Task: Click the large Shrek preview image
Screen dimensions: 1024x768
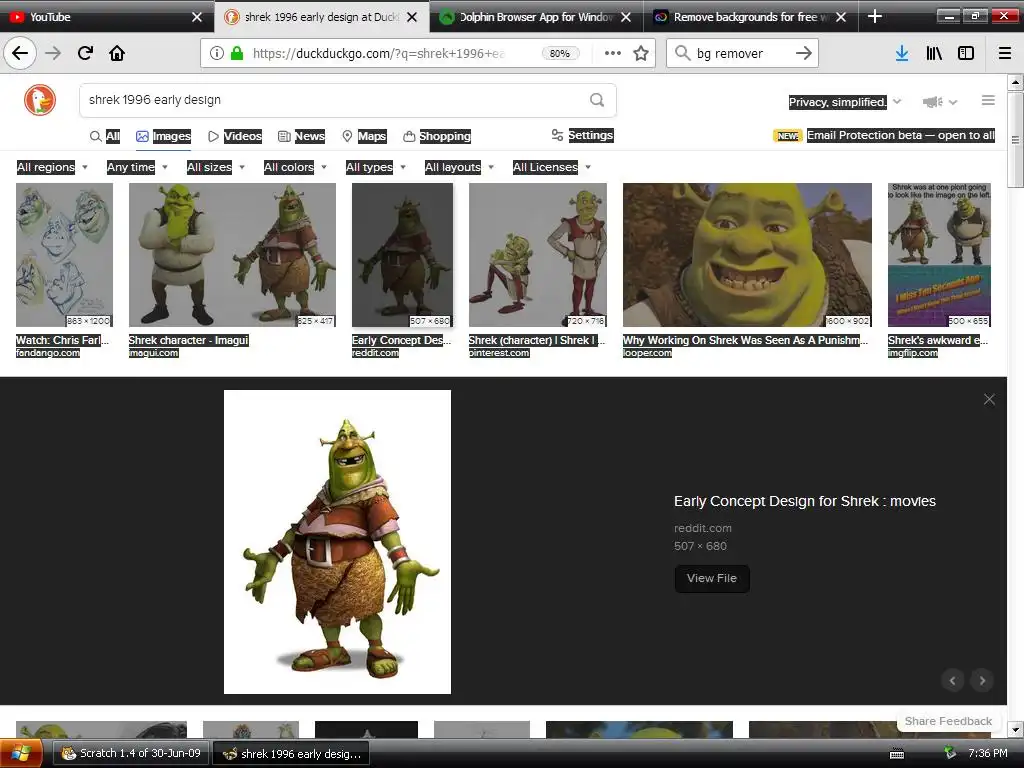Action: [x=337, y=542]
